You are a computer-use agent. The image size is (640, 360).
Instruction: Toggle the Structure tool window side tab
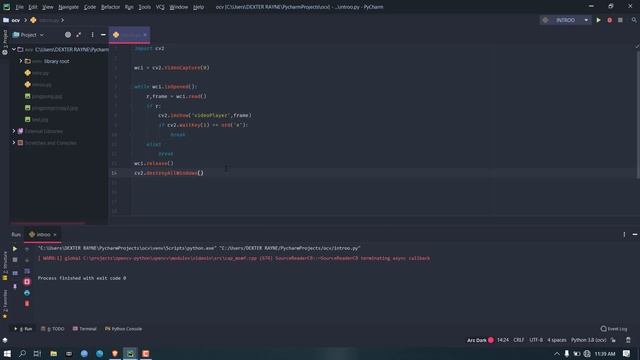5,266
